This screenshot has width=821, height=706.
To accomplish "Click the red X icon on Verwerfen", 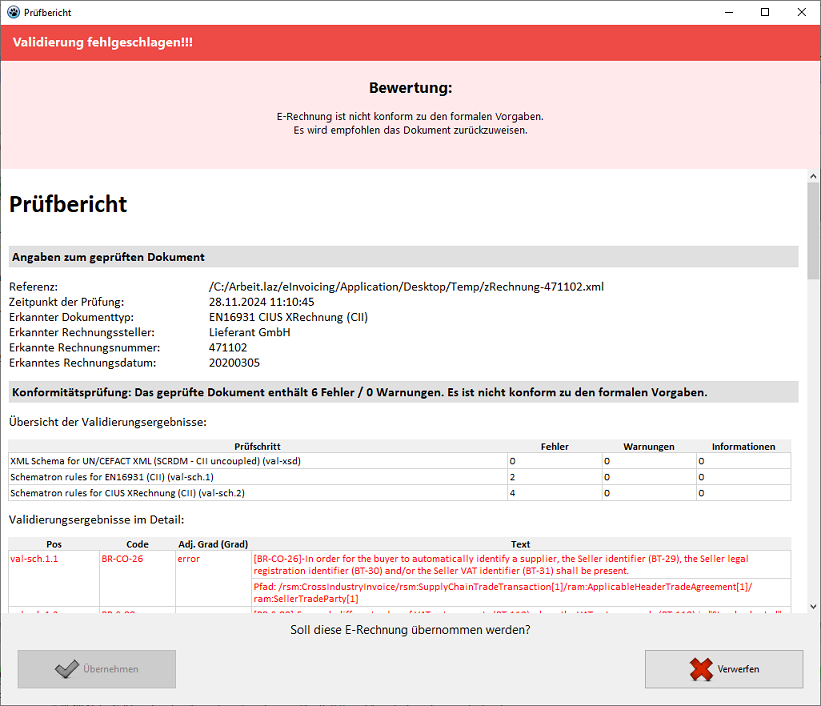I will click(701, 669).
